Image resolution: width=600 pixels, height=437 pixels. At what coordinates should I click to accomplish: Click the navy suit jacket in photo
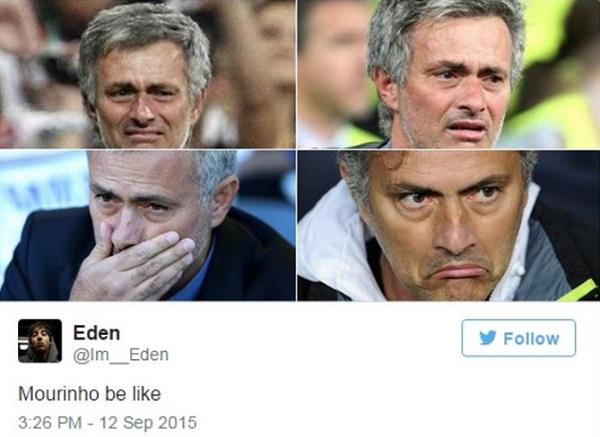click(42, 254)
